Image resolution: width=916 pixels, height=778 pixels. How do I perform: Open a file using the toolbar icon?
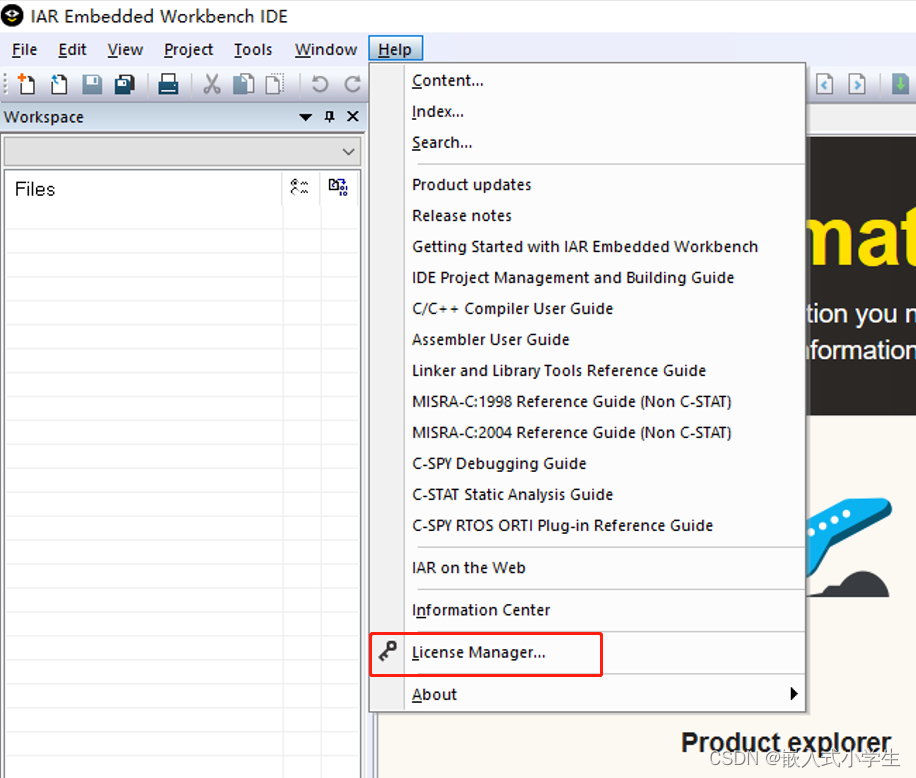(58, 84)
